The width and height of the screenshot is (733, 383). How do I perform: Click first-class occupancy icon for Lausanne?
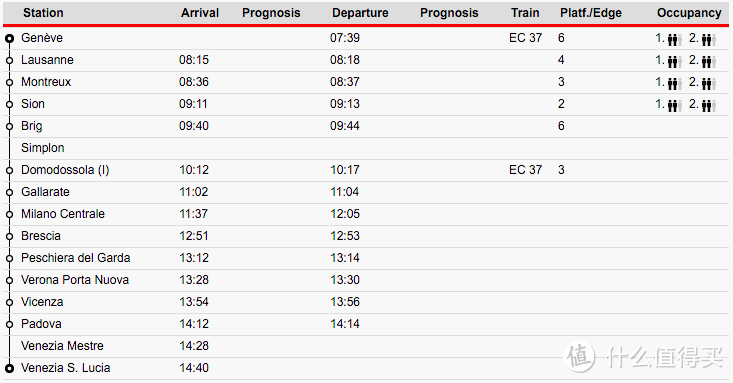click(x=674, y=61)
